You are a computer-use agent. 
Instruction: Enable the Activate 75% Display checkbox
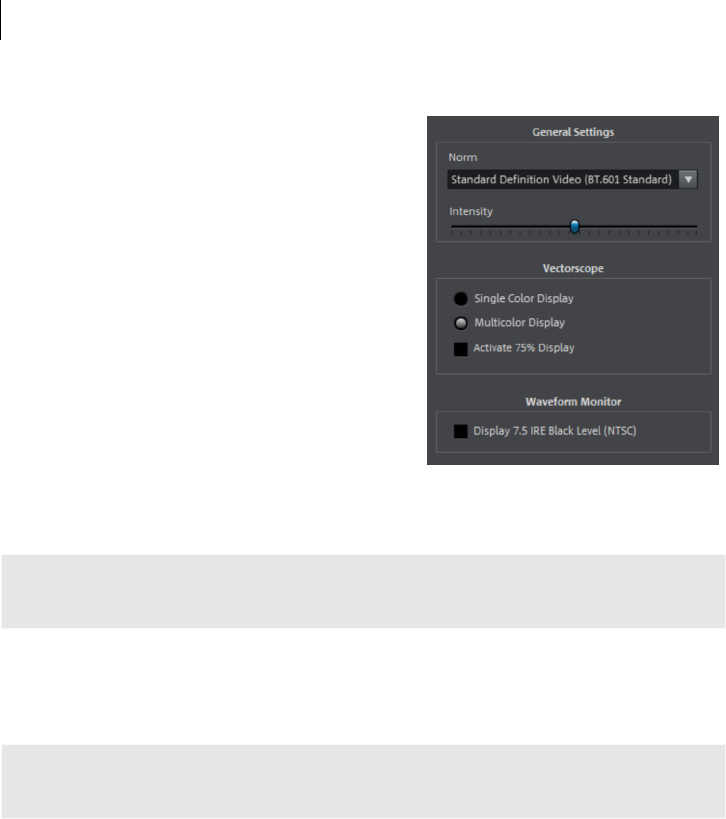click(461, 349)
